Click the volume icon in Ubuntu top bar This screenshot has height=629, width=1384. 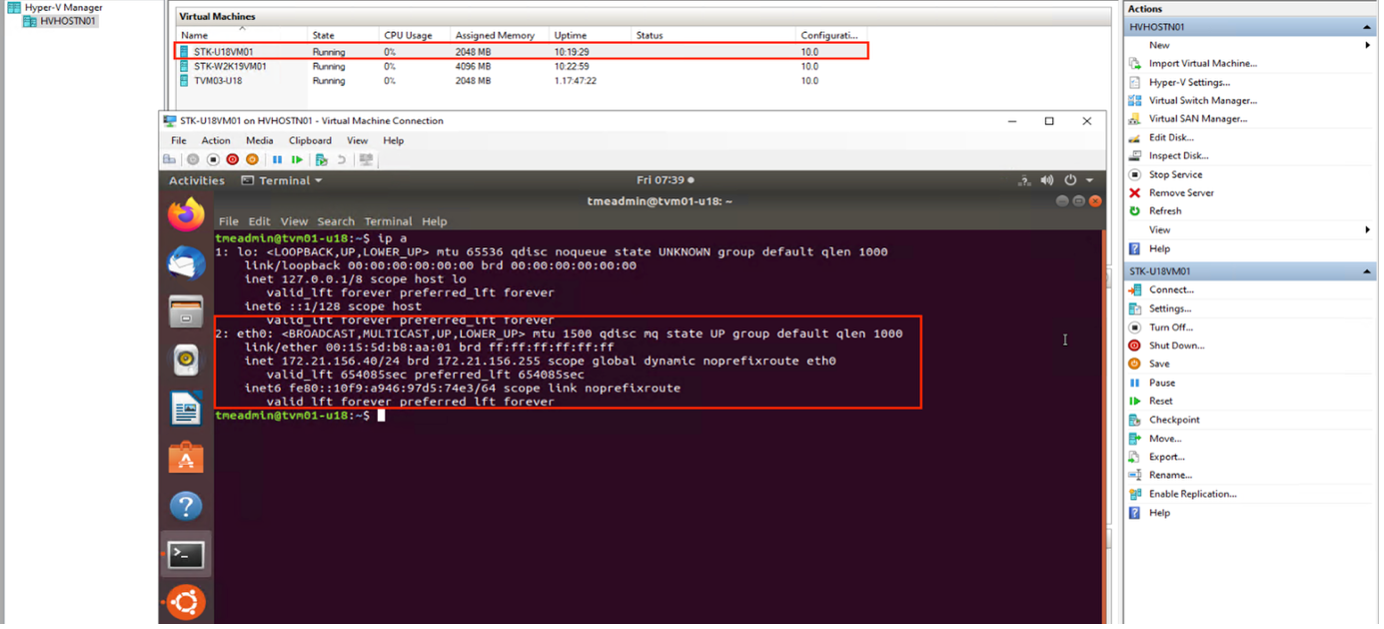[x=1047, y=181]
